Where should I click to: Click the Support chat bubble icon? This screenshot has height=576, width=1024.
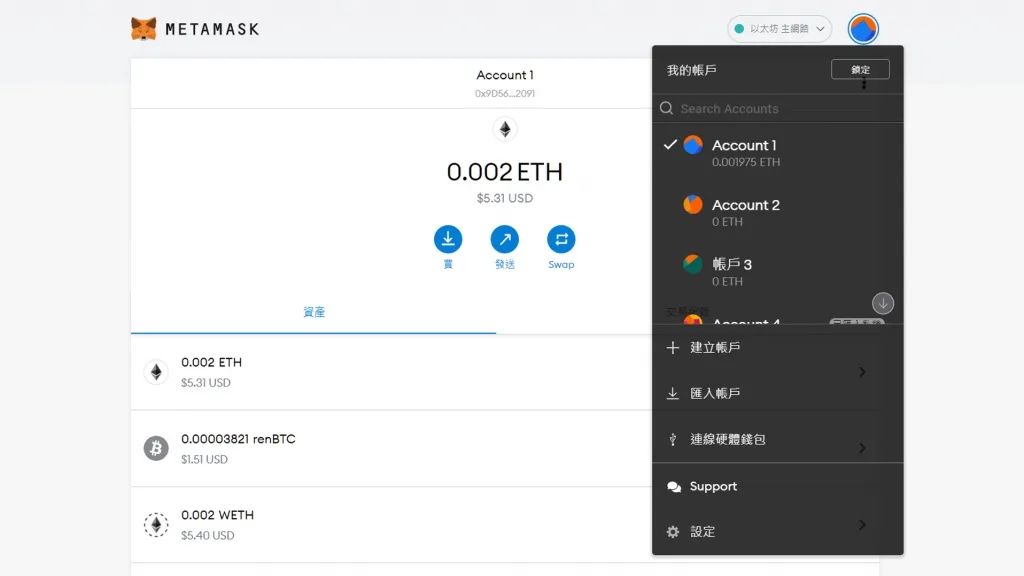tap(674, 487)
